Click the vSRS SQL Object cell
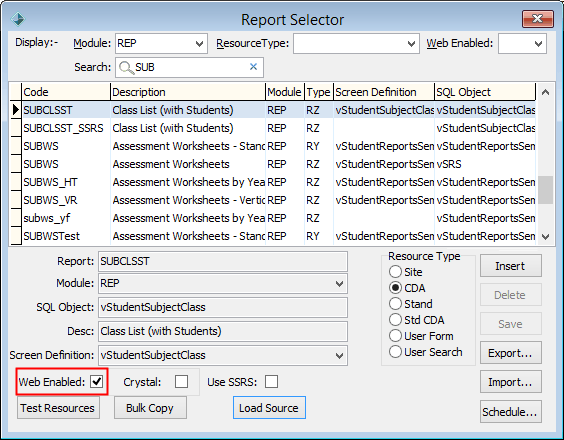The height and width of the screenshot is (440, 564). point(485,164)
